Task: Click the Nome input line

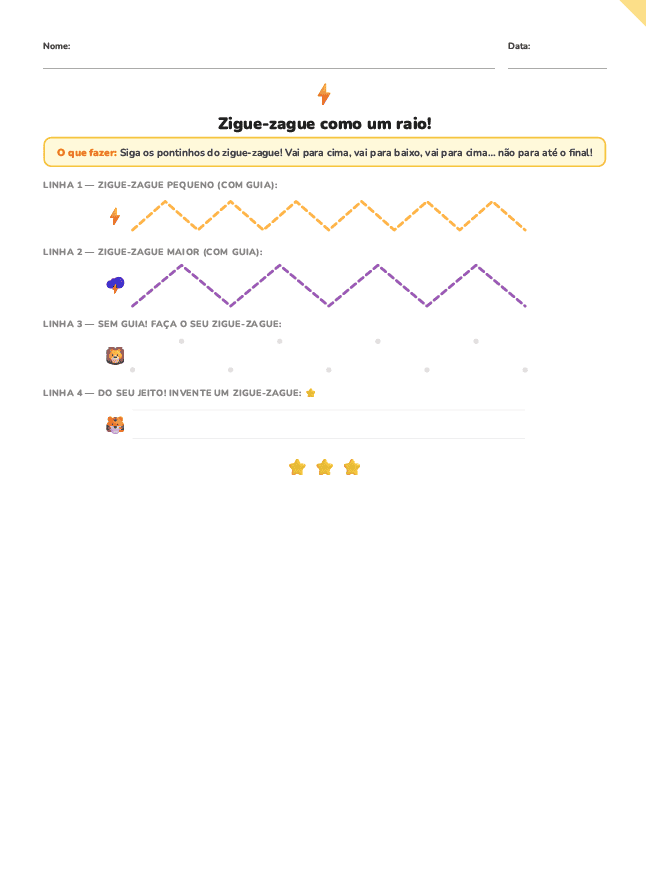Action: pyautogui.click(x=268, y=60)
